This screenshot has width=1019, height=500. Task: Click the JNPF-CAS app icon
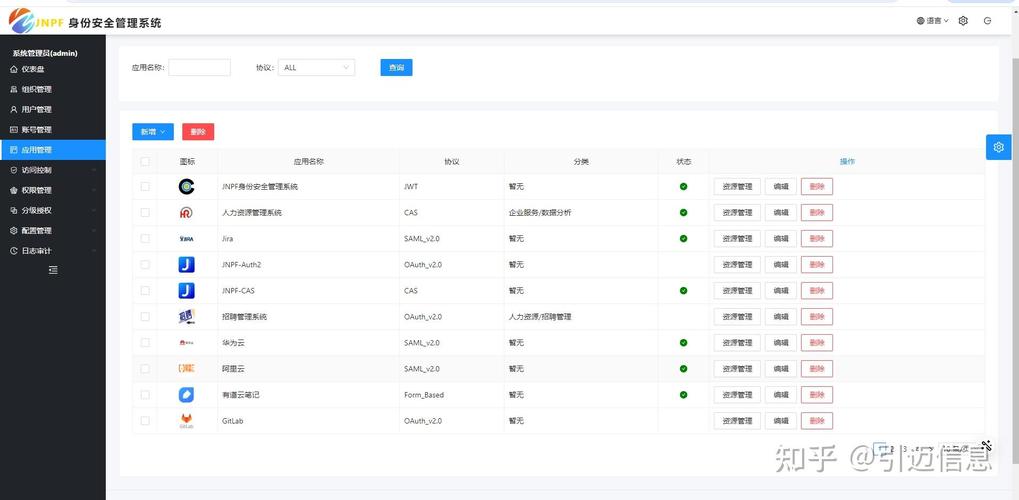187,291
